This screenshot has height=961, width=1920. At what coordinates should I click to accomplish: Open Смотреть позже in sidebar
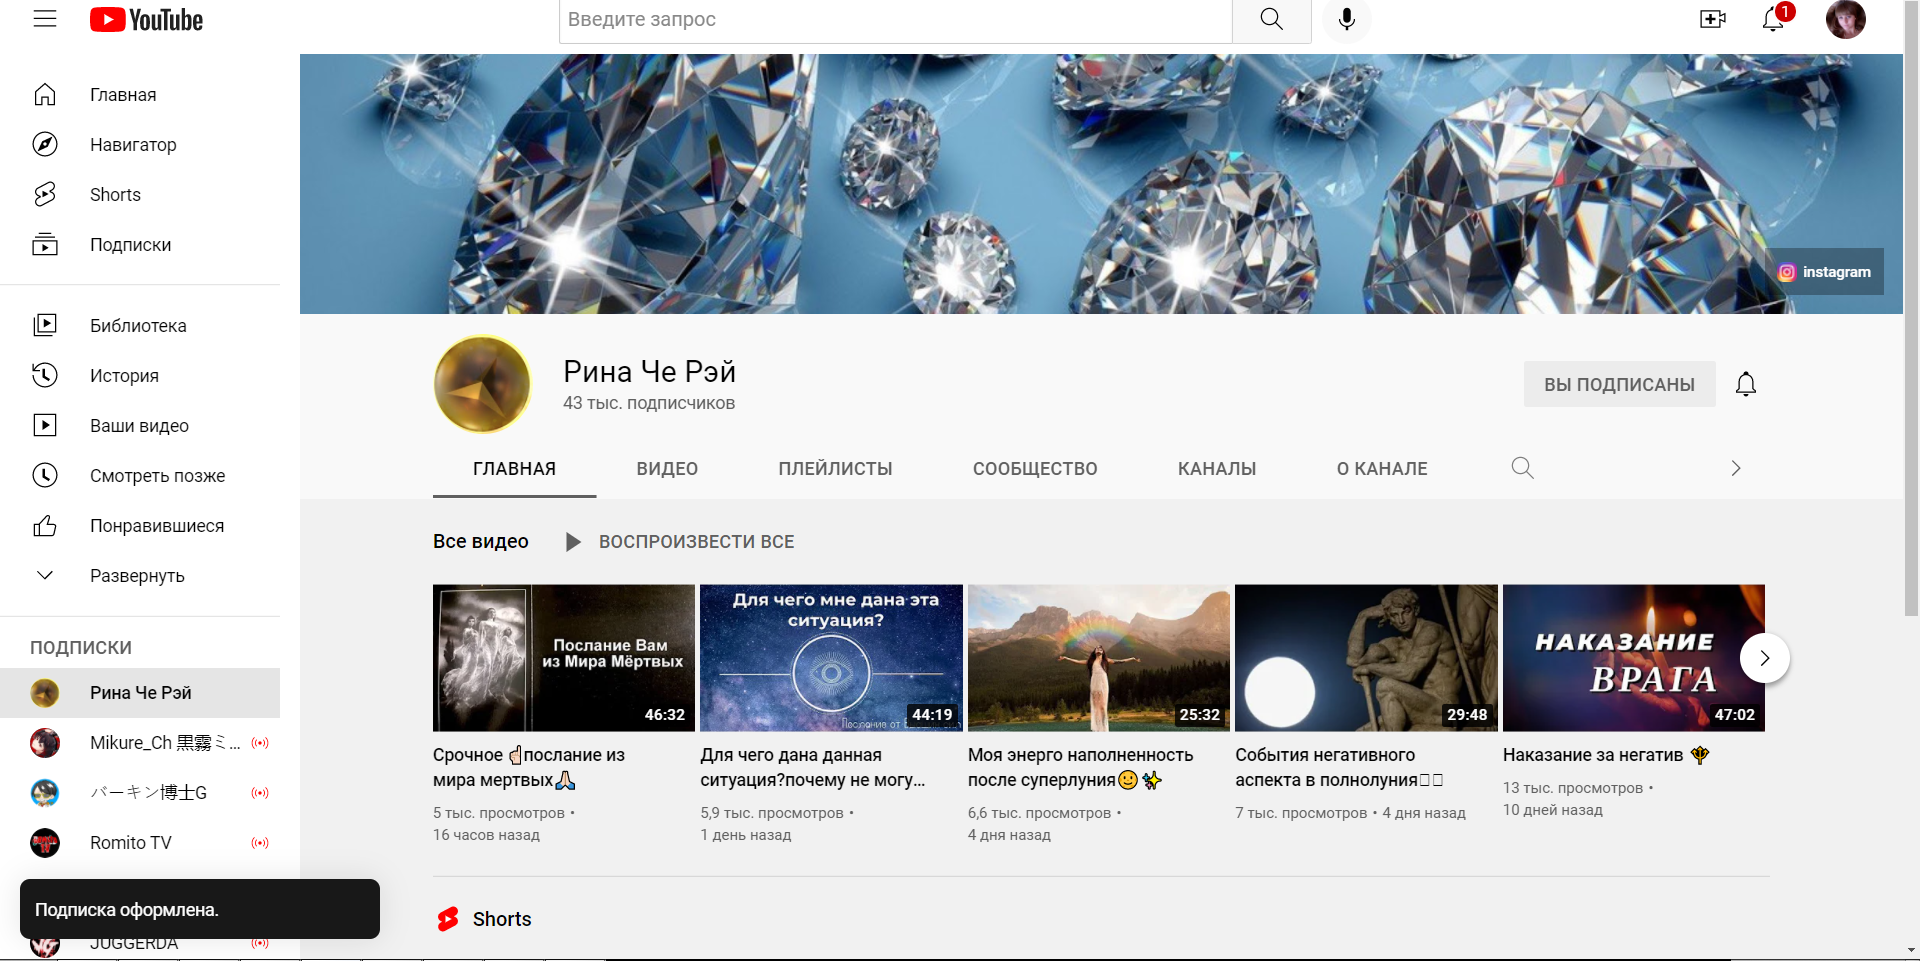(140, 476)
